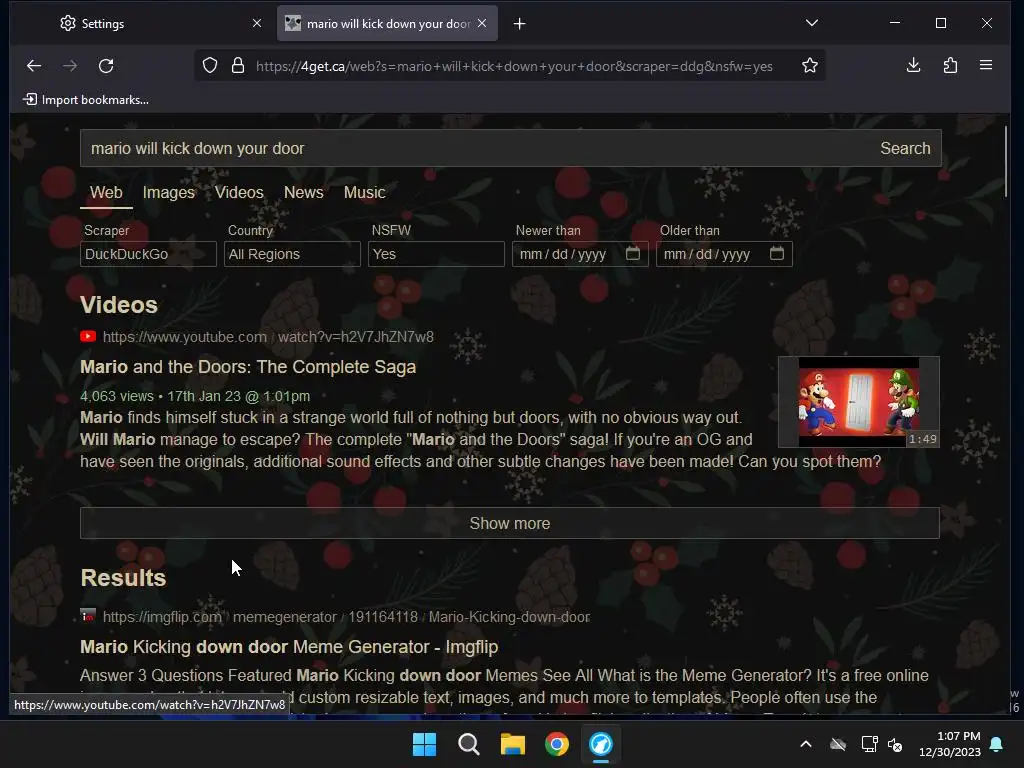The height and width of the screenshot is (768, 1024).
Task: Go back to the previous page
Action: coord(34,65)
